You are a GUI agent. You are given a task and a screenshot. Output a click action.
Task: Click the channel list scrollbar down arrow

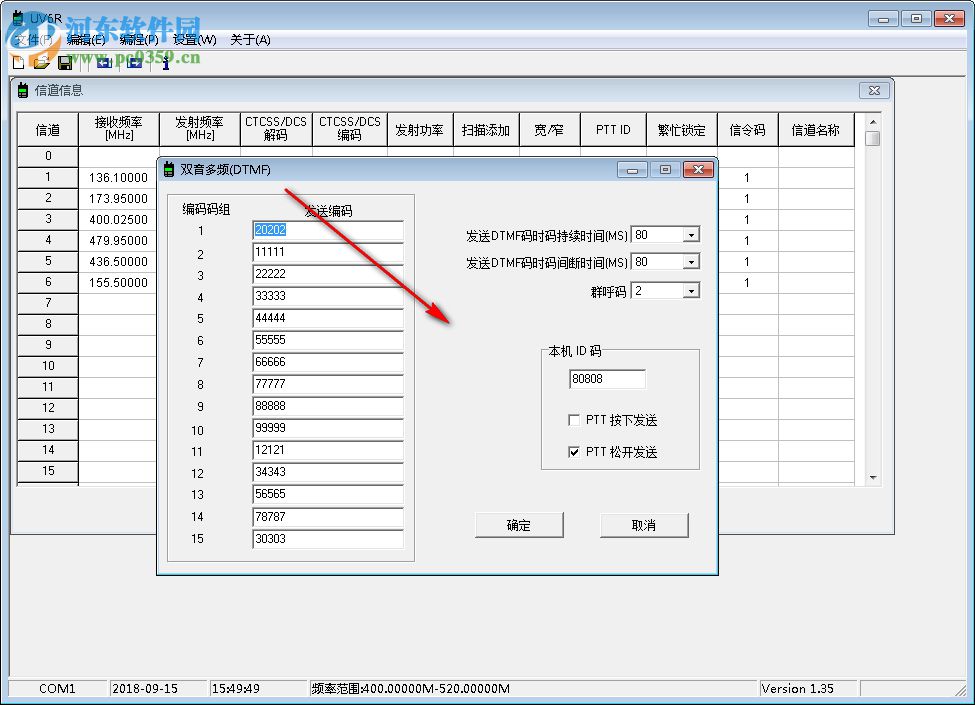pos(873,477)
